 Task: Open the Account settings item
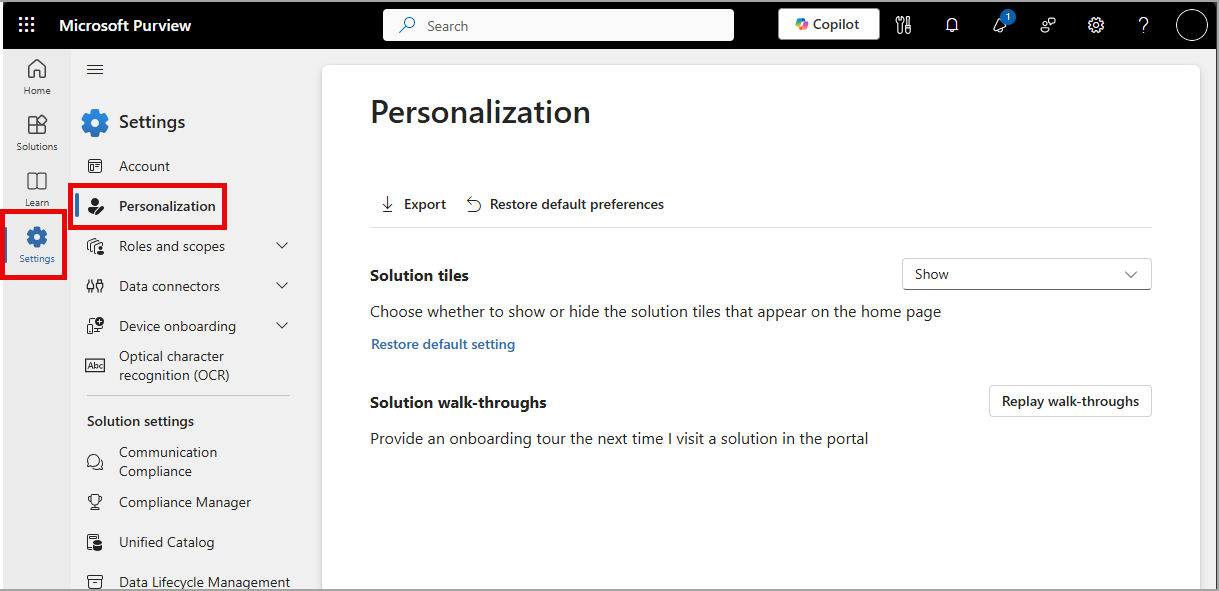coord(144,166)
